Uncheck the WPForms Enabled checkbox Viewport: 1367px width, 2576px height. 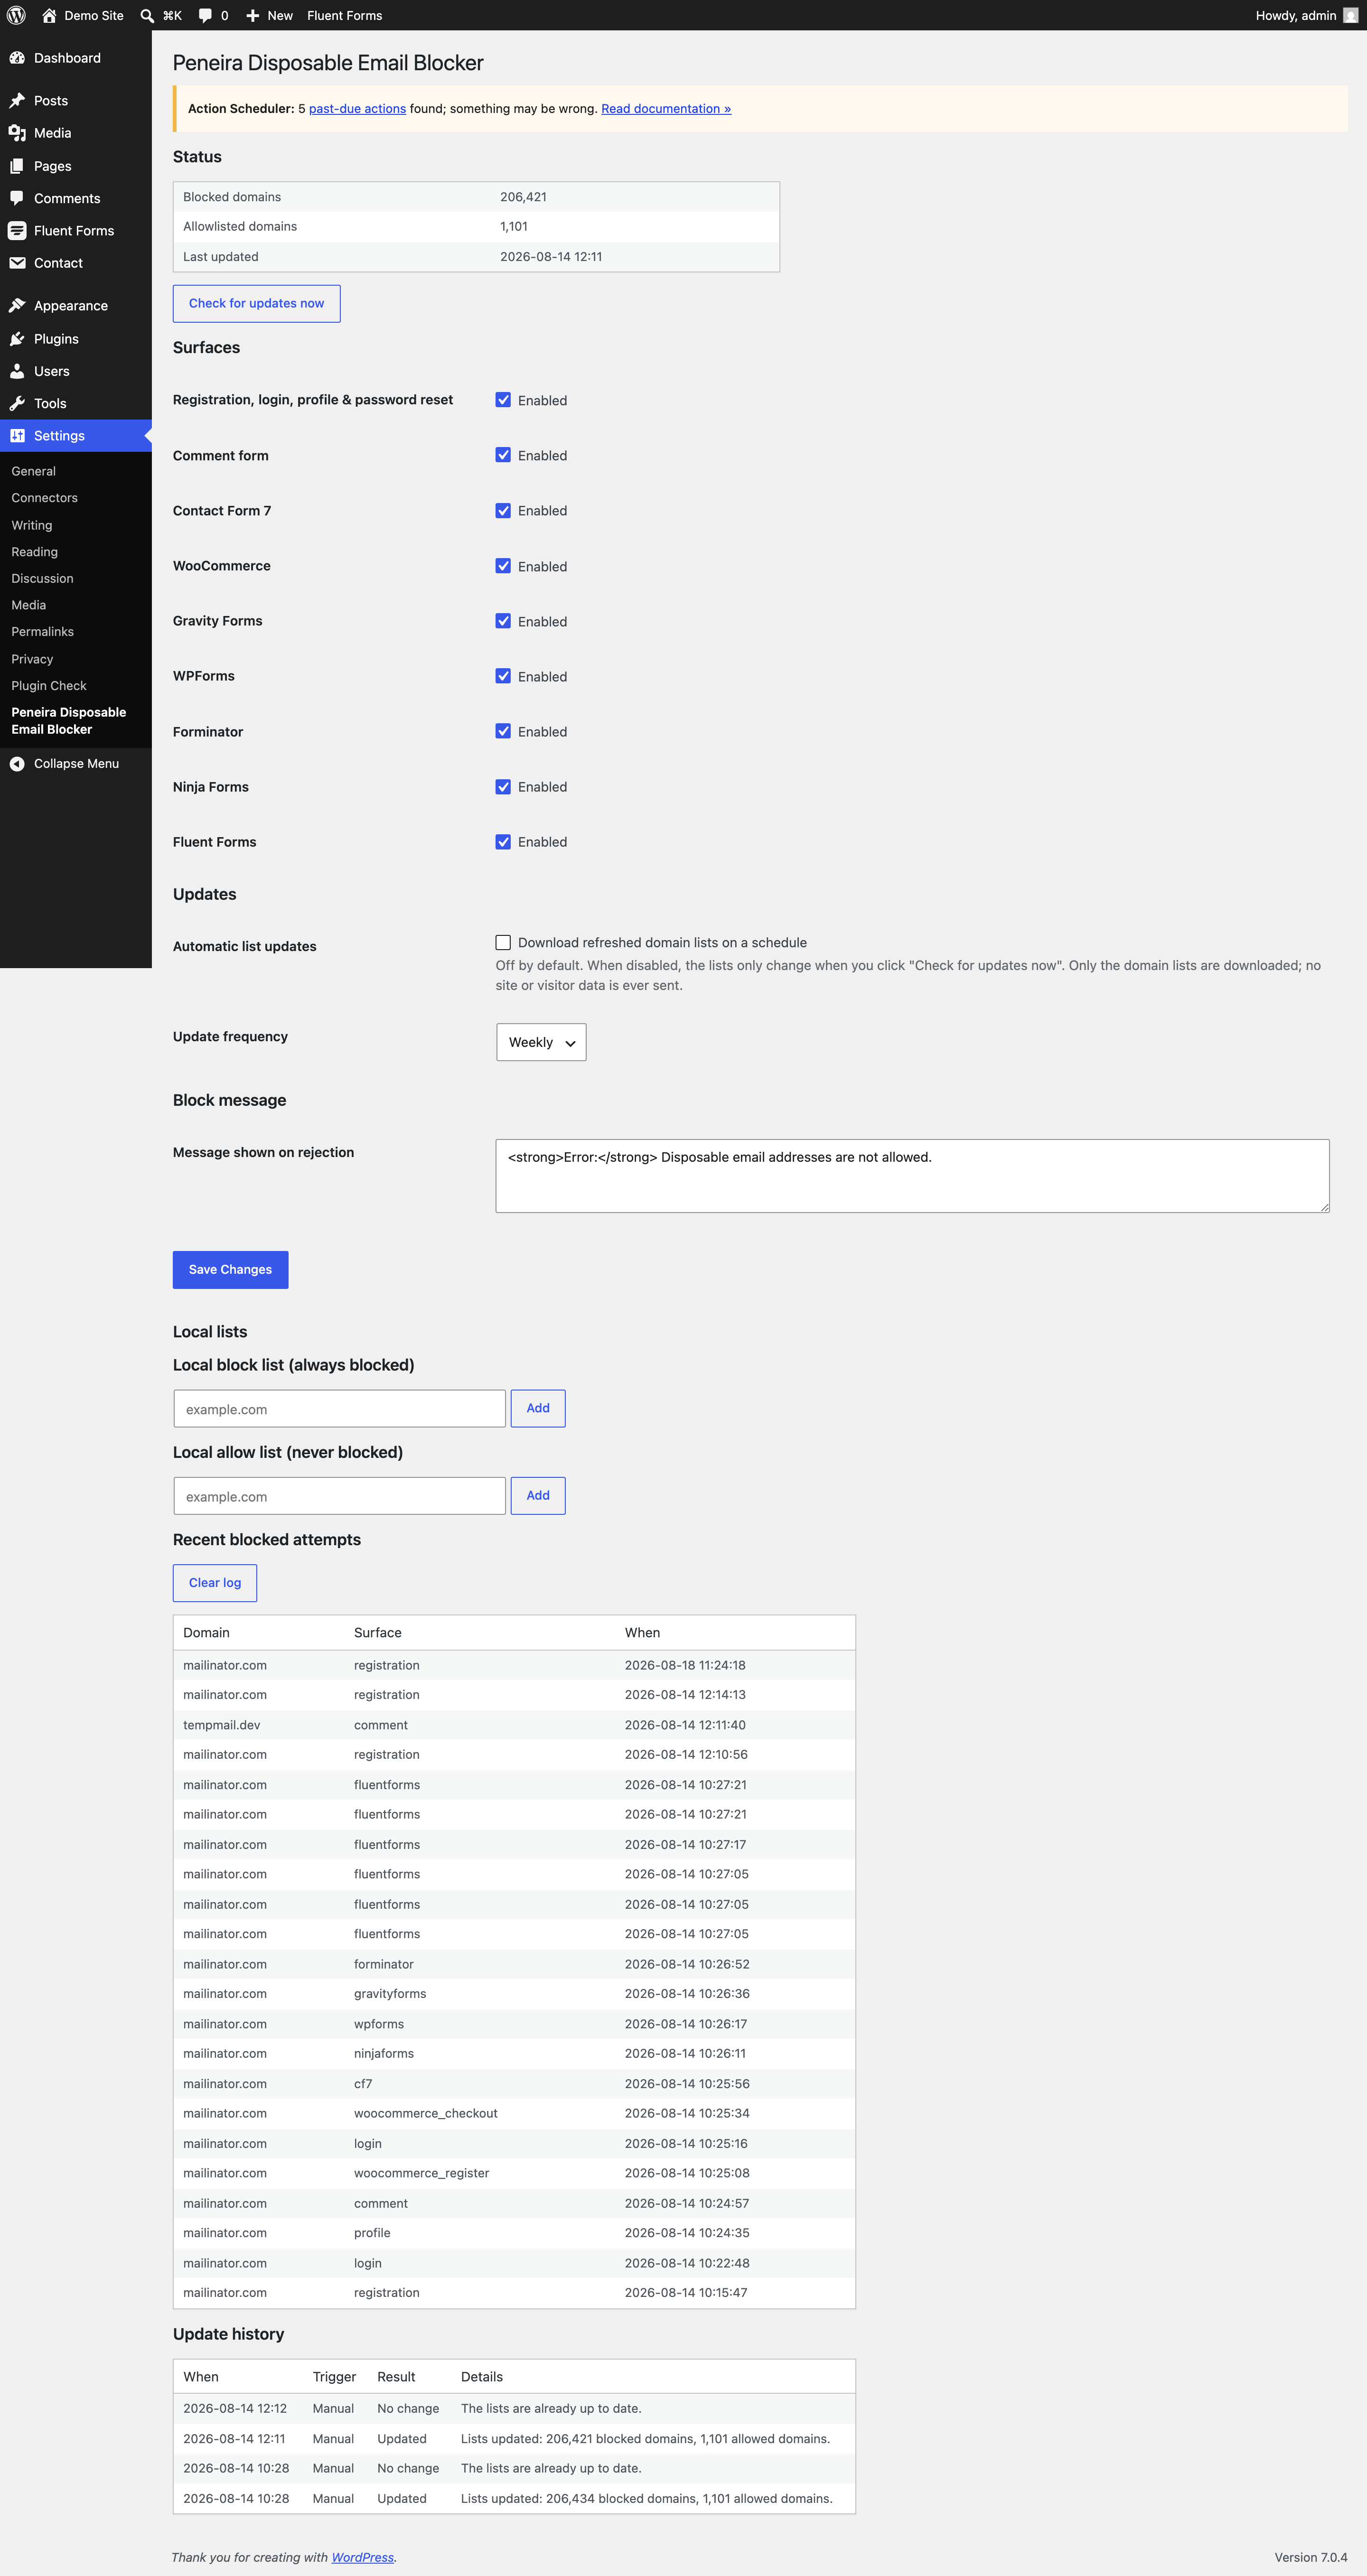pos(503,676)
